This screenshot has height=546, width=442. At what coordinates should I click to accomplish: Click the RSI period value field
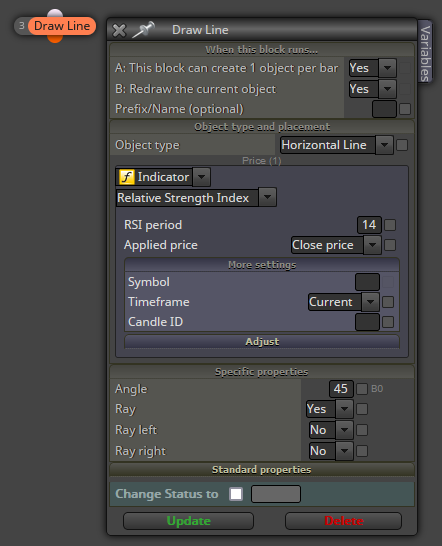point(369,225)
